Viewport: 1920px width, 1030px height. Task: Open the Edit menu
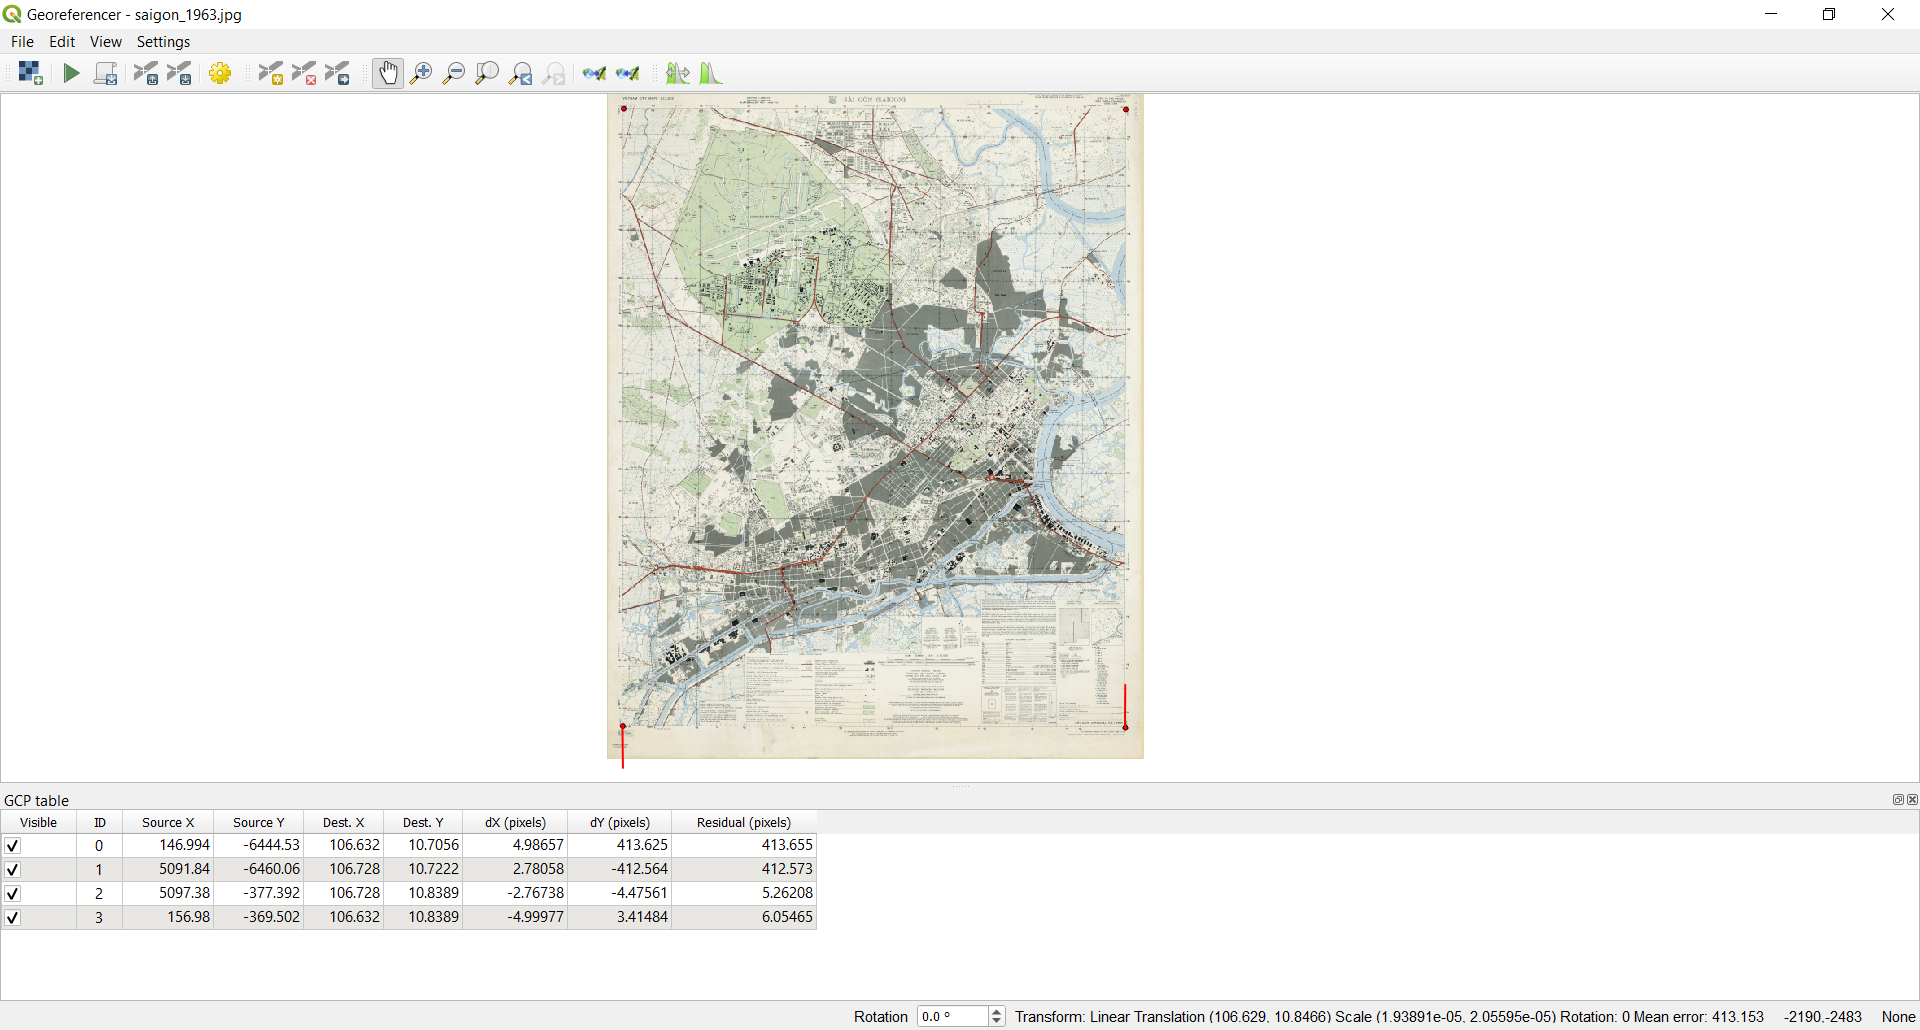click(62, 41)
